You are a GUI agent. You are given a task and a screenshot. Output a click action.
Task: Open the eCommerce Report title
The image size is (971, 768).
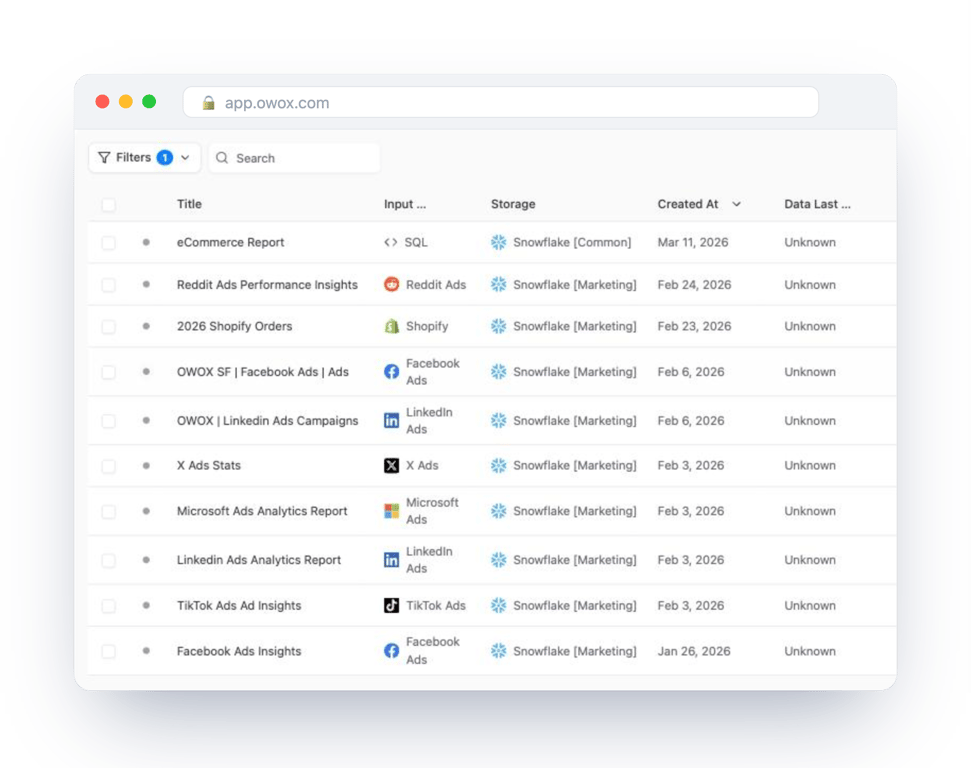[x=230, y=242]
